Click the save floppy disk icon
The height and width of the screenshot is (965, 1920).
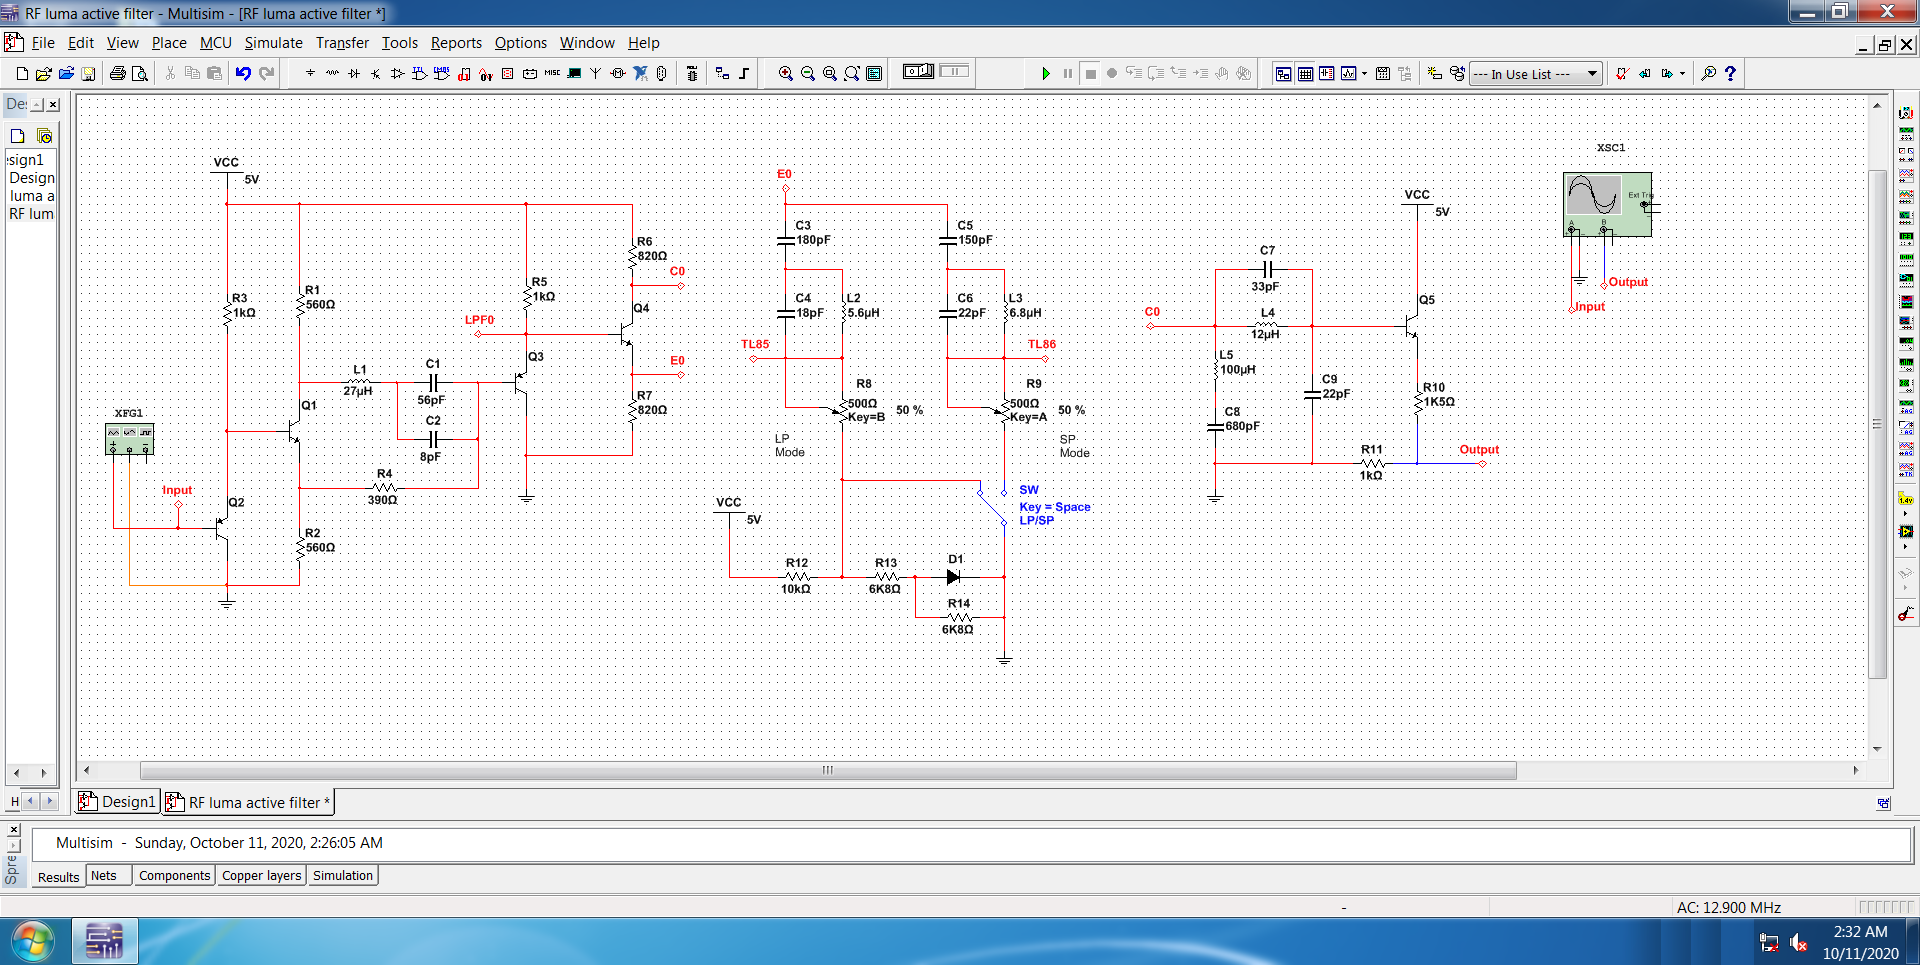point(88,74)
